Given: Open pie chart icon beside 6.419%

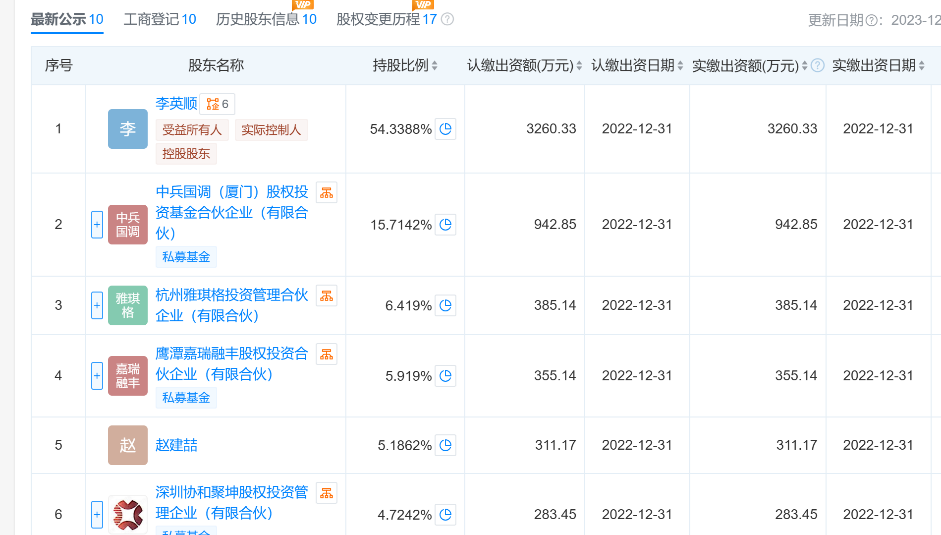Looking at the screenshot, I should [x=445, y=305].
